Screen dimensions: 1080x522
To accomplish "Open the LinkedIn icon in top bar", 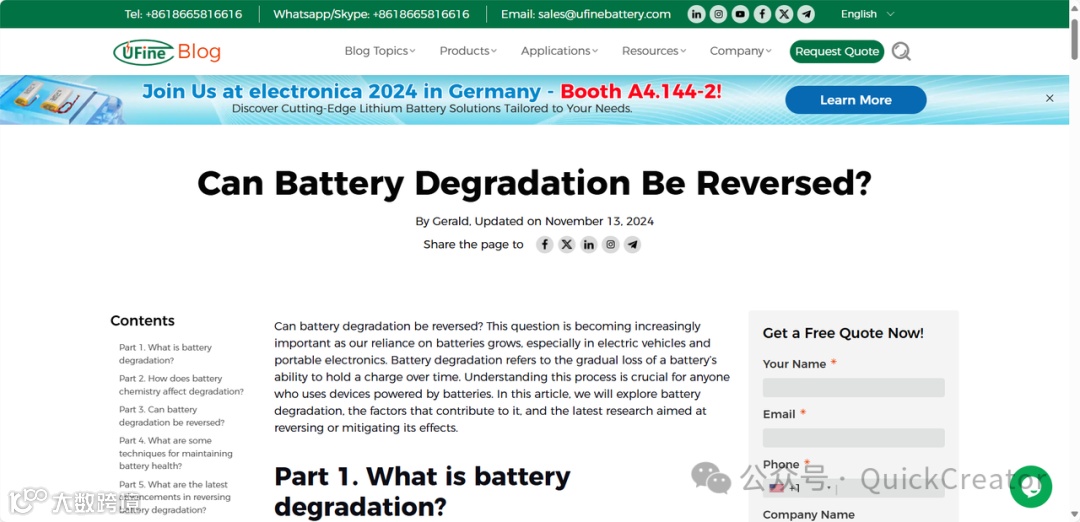I will point(696,14).
